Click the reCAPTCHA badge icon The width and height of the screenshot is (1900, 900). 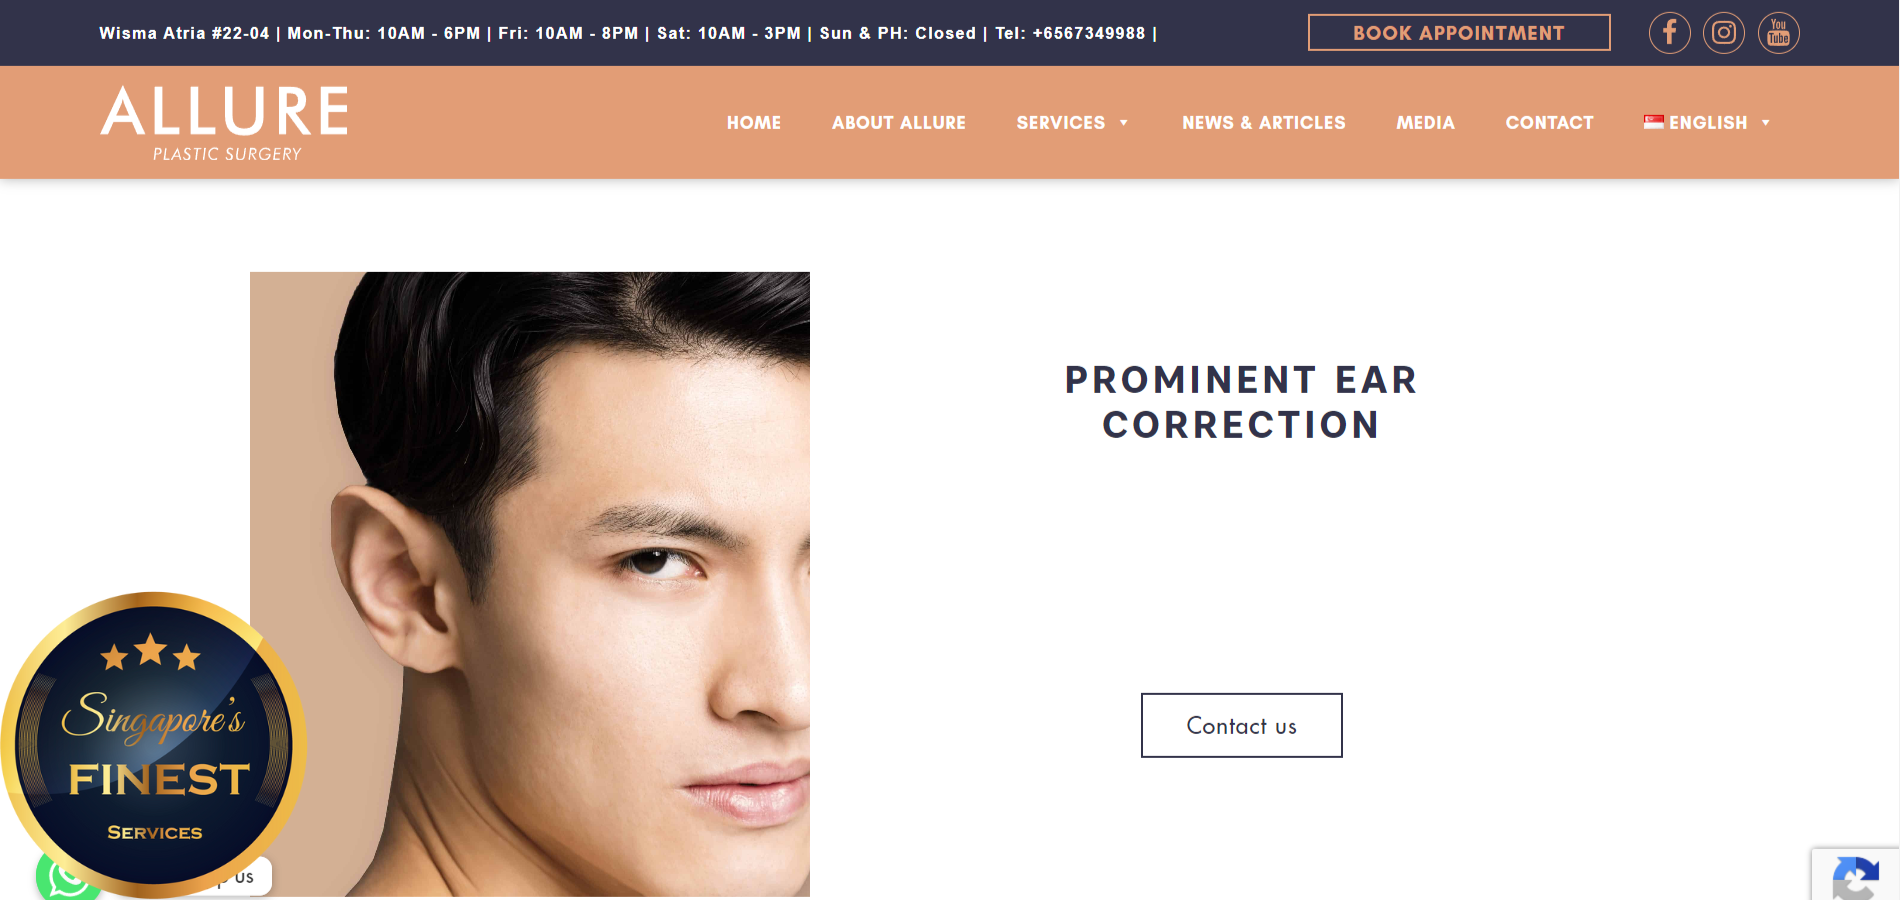(1856, 877)
